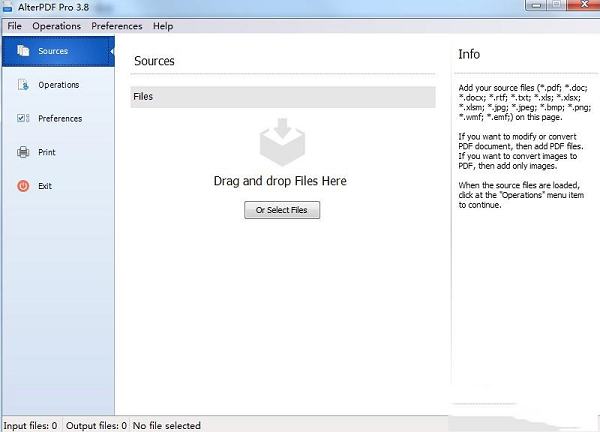The image size is (600, 432).
Task: Collapse sidebar using the small arrow handle
Action: click(x=112, y=51)
